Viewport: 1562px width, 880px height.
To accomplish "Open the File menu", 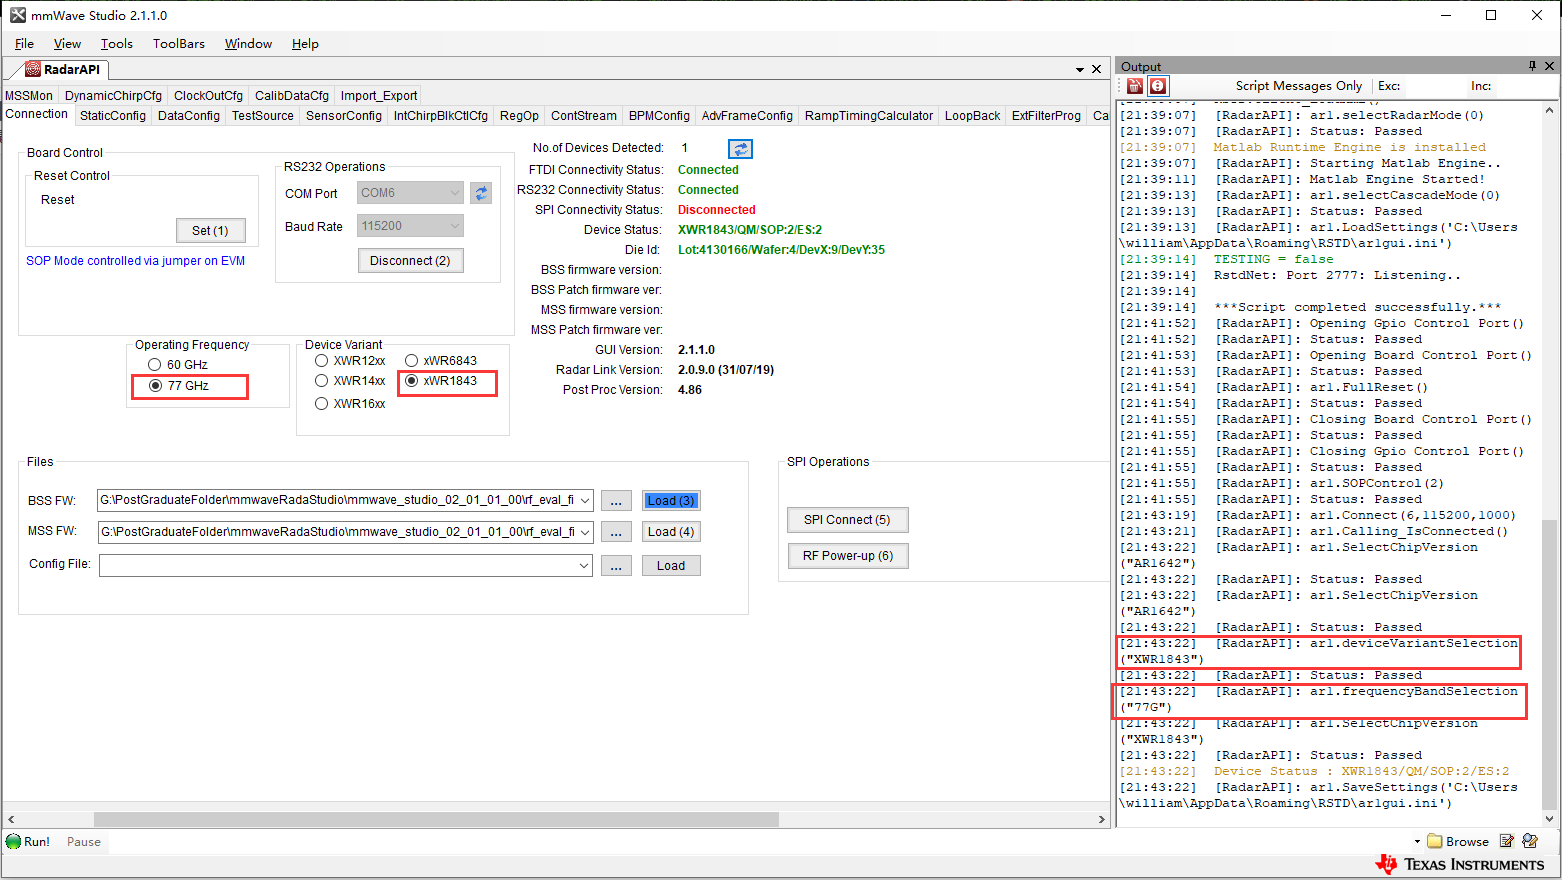I will 24,44.
